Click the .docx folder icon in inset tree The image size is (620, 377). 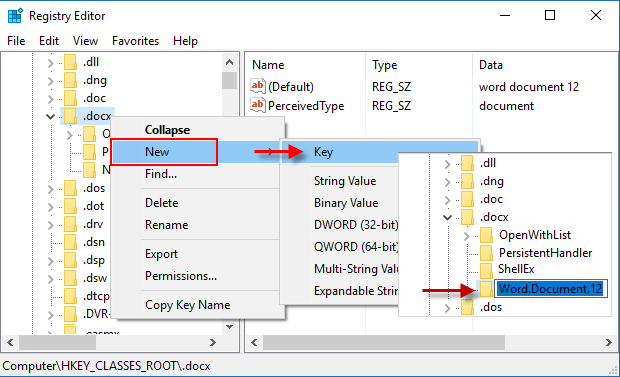tap(467, 217)
